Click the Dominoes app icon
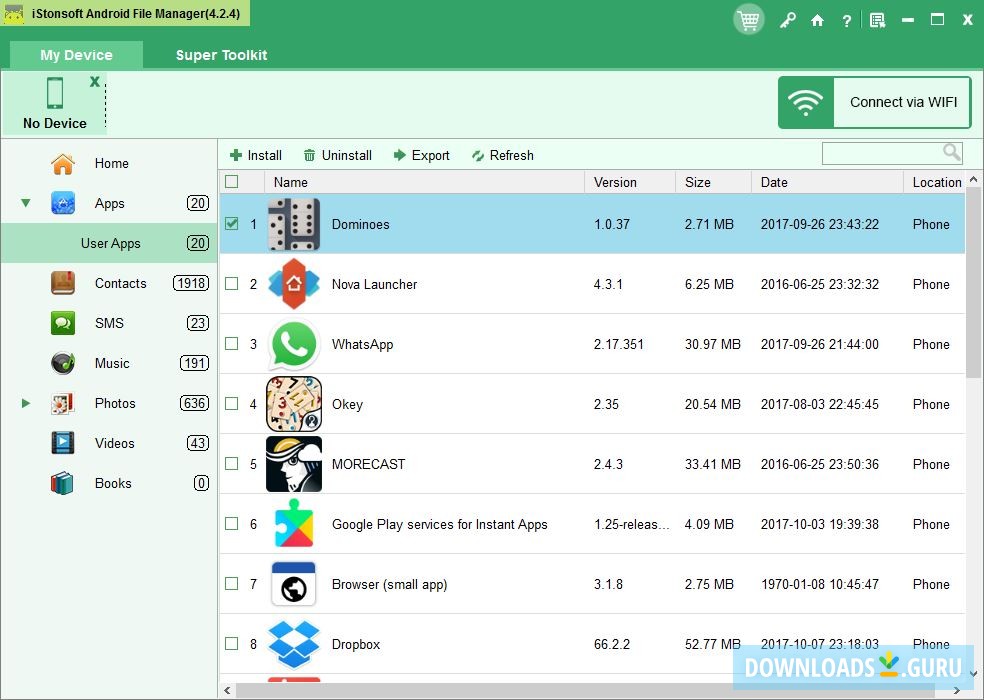The image size is (984, 700). click(294, 224)
